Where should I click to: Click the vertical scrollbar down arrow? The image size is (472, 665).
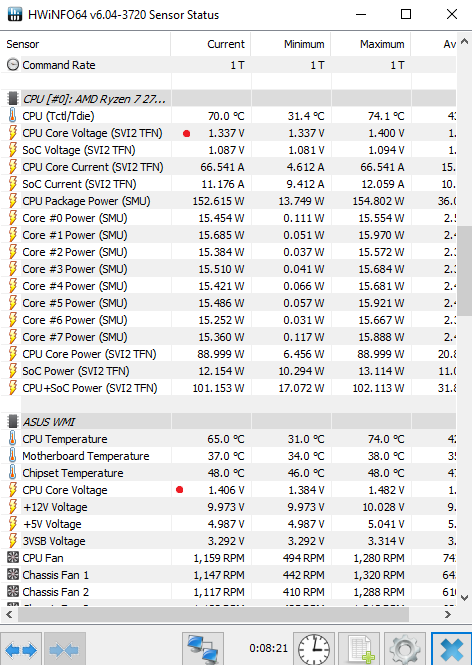[464, 598]
